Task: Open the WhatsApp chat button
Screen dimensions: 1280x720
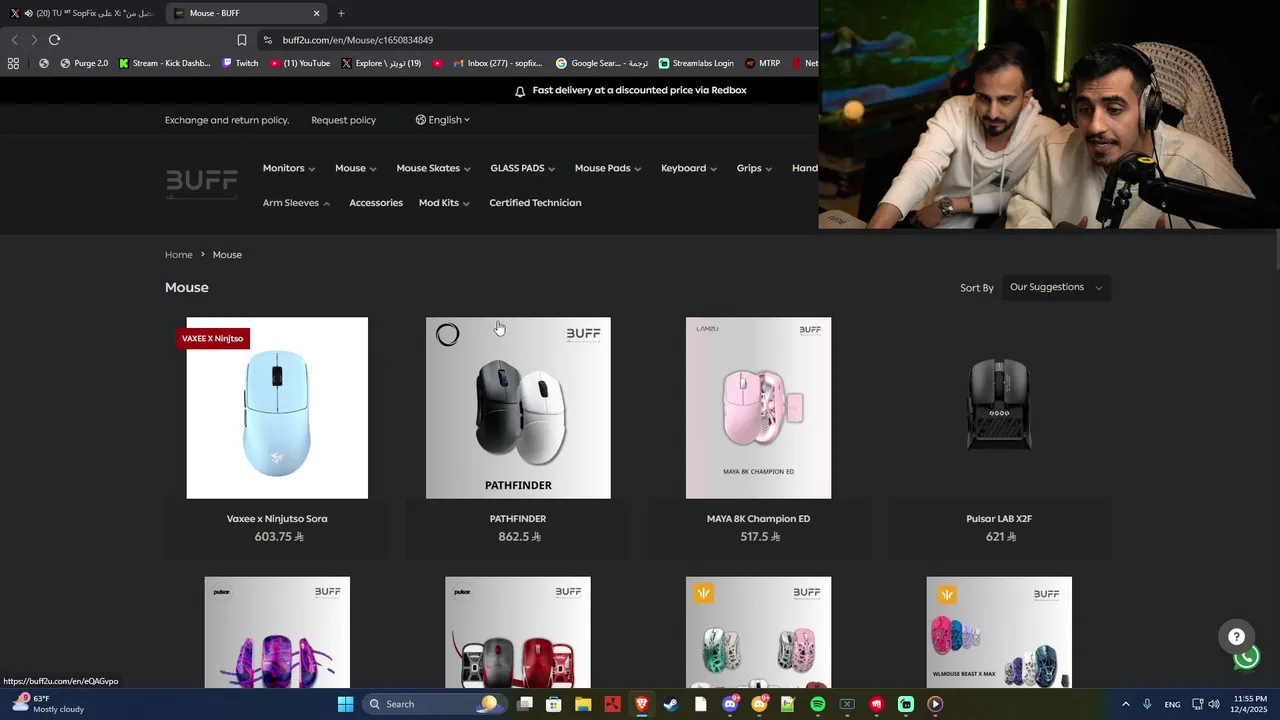Action: (1246, 657)
